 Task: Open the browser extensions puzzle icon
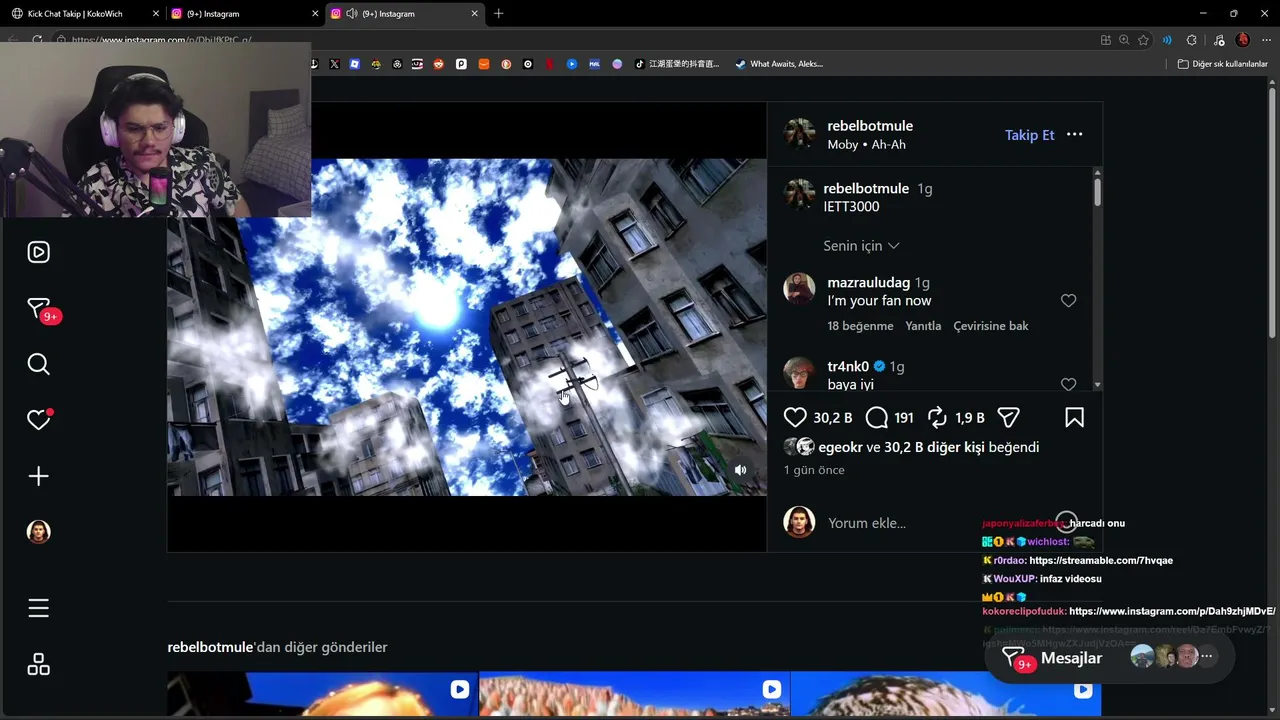tap(1191, 40)
